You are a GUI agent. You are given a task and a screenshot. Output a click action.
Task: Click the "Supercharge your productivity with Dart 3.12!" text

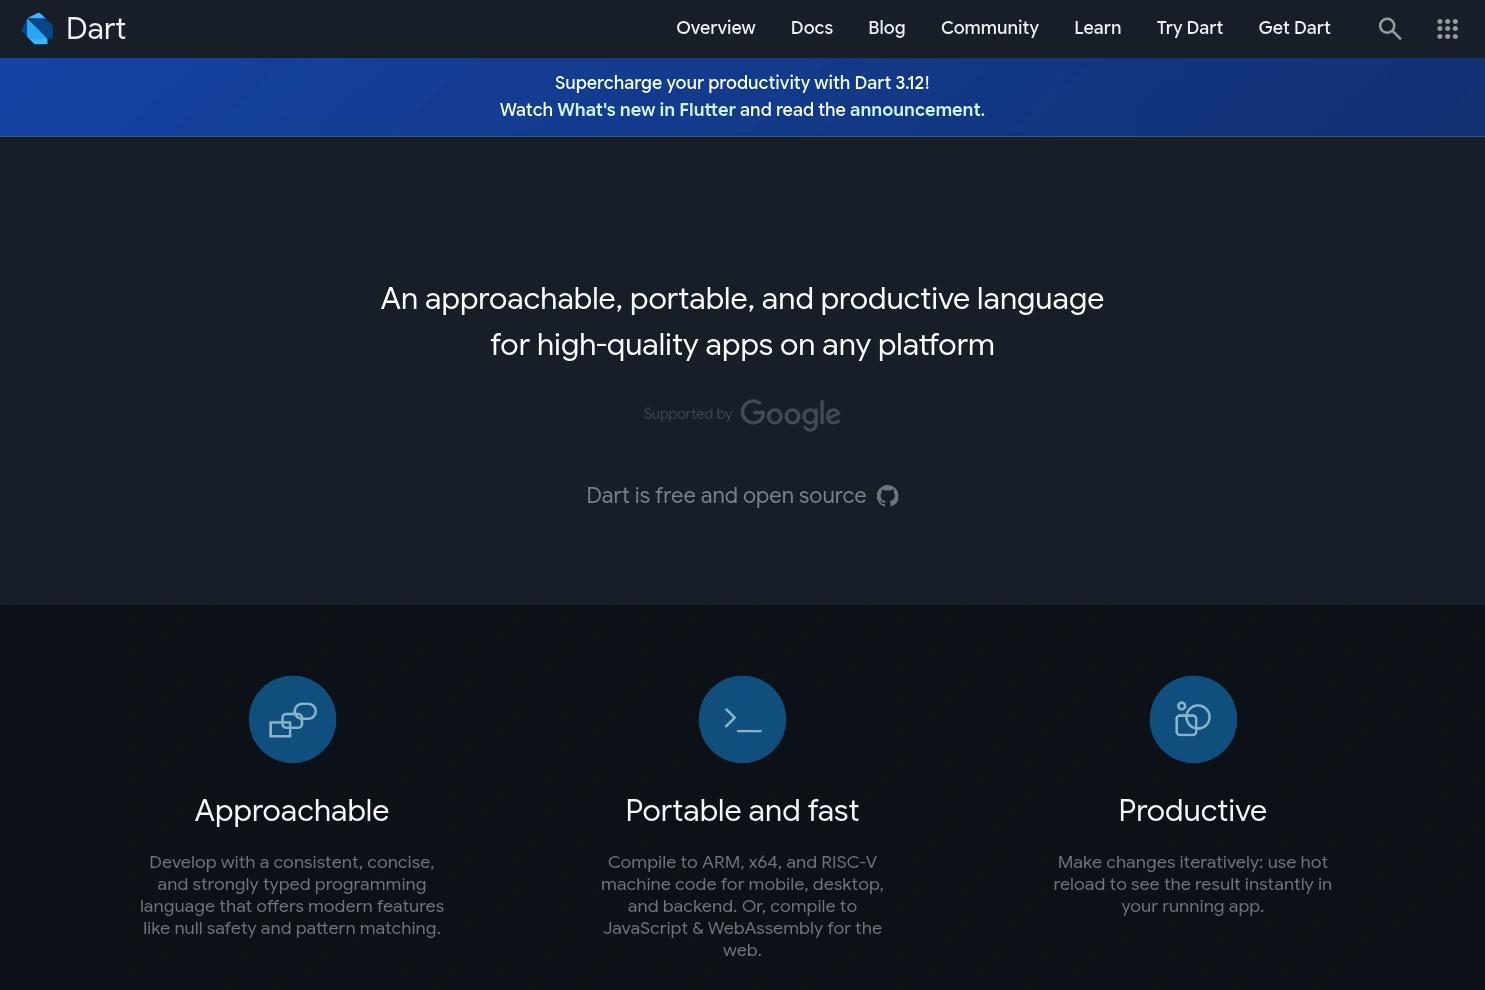coord(742,83)
